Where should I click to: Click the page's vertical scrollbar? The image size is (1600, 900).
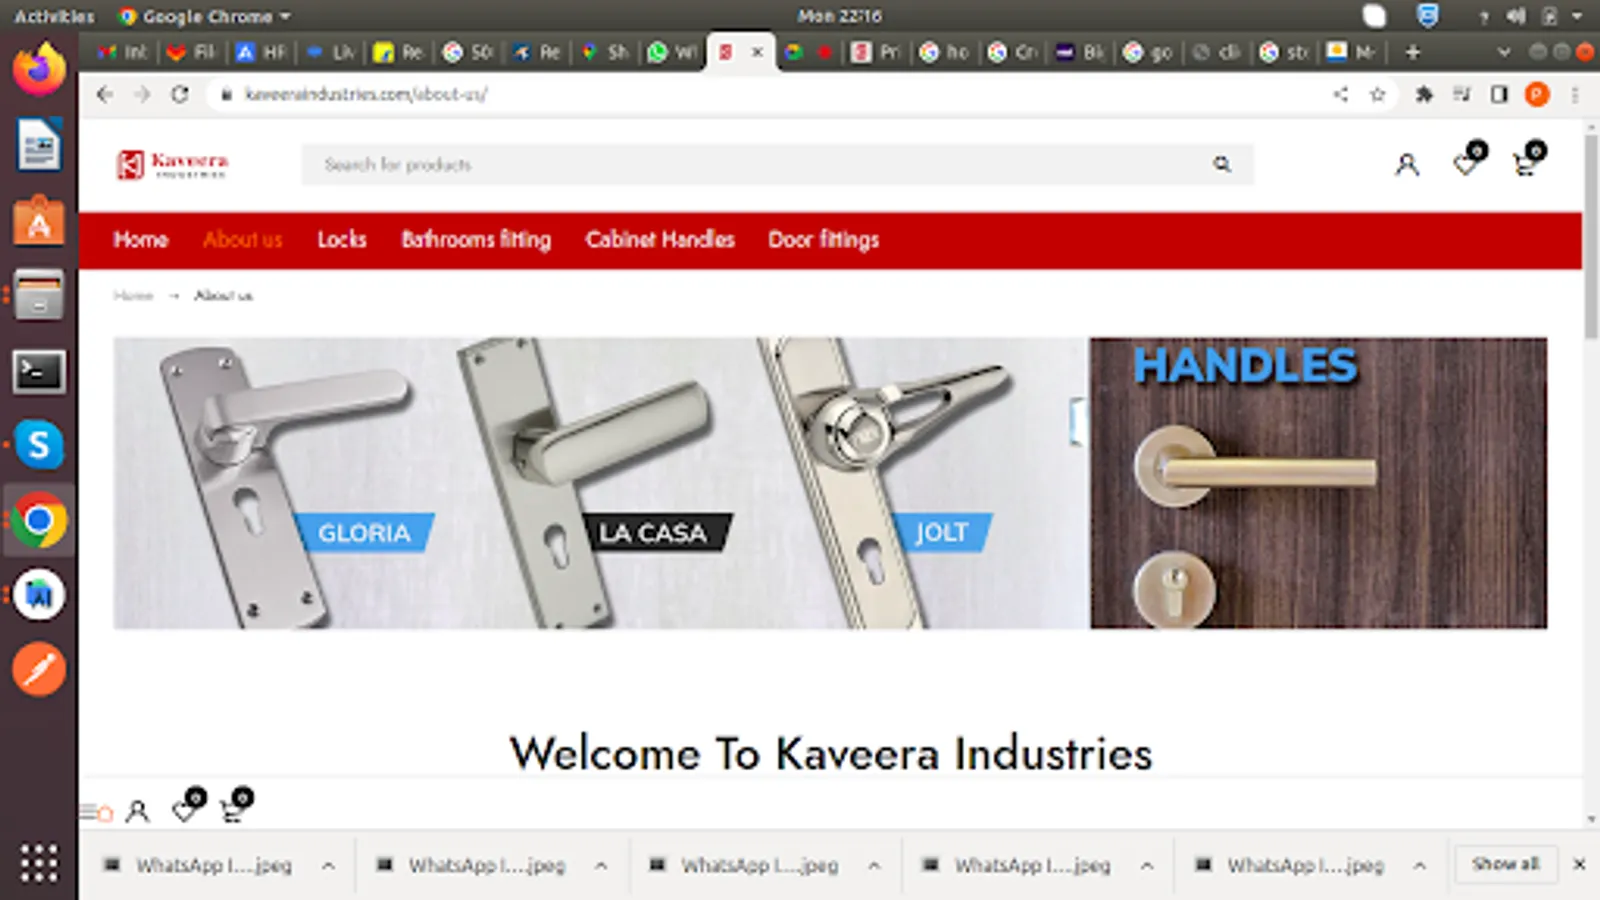pos(1591,237)
